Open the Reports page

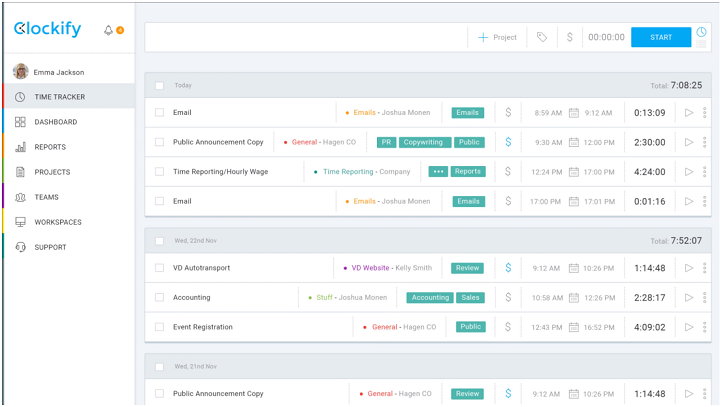point(69,147)
